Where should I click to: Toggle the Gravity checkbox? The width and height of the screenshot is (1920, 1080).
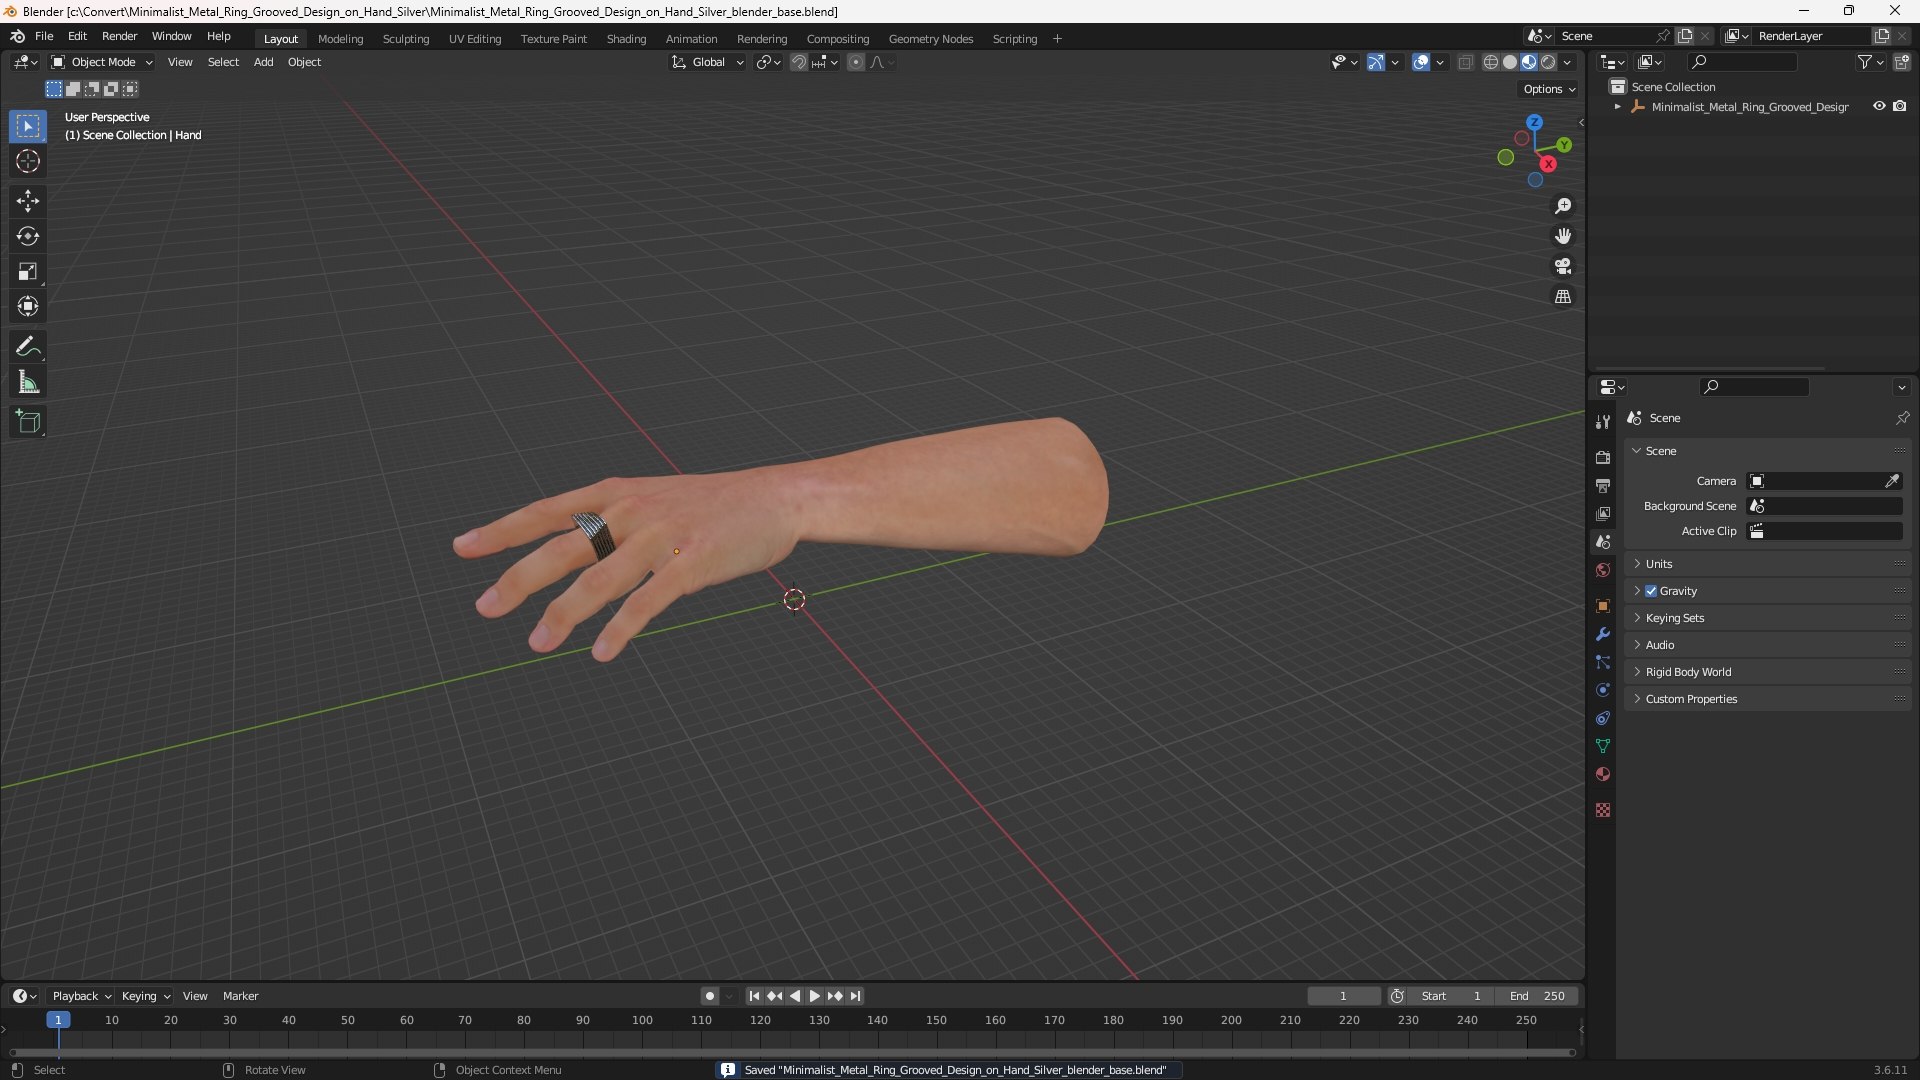[1651, 591]
